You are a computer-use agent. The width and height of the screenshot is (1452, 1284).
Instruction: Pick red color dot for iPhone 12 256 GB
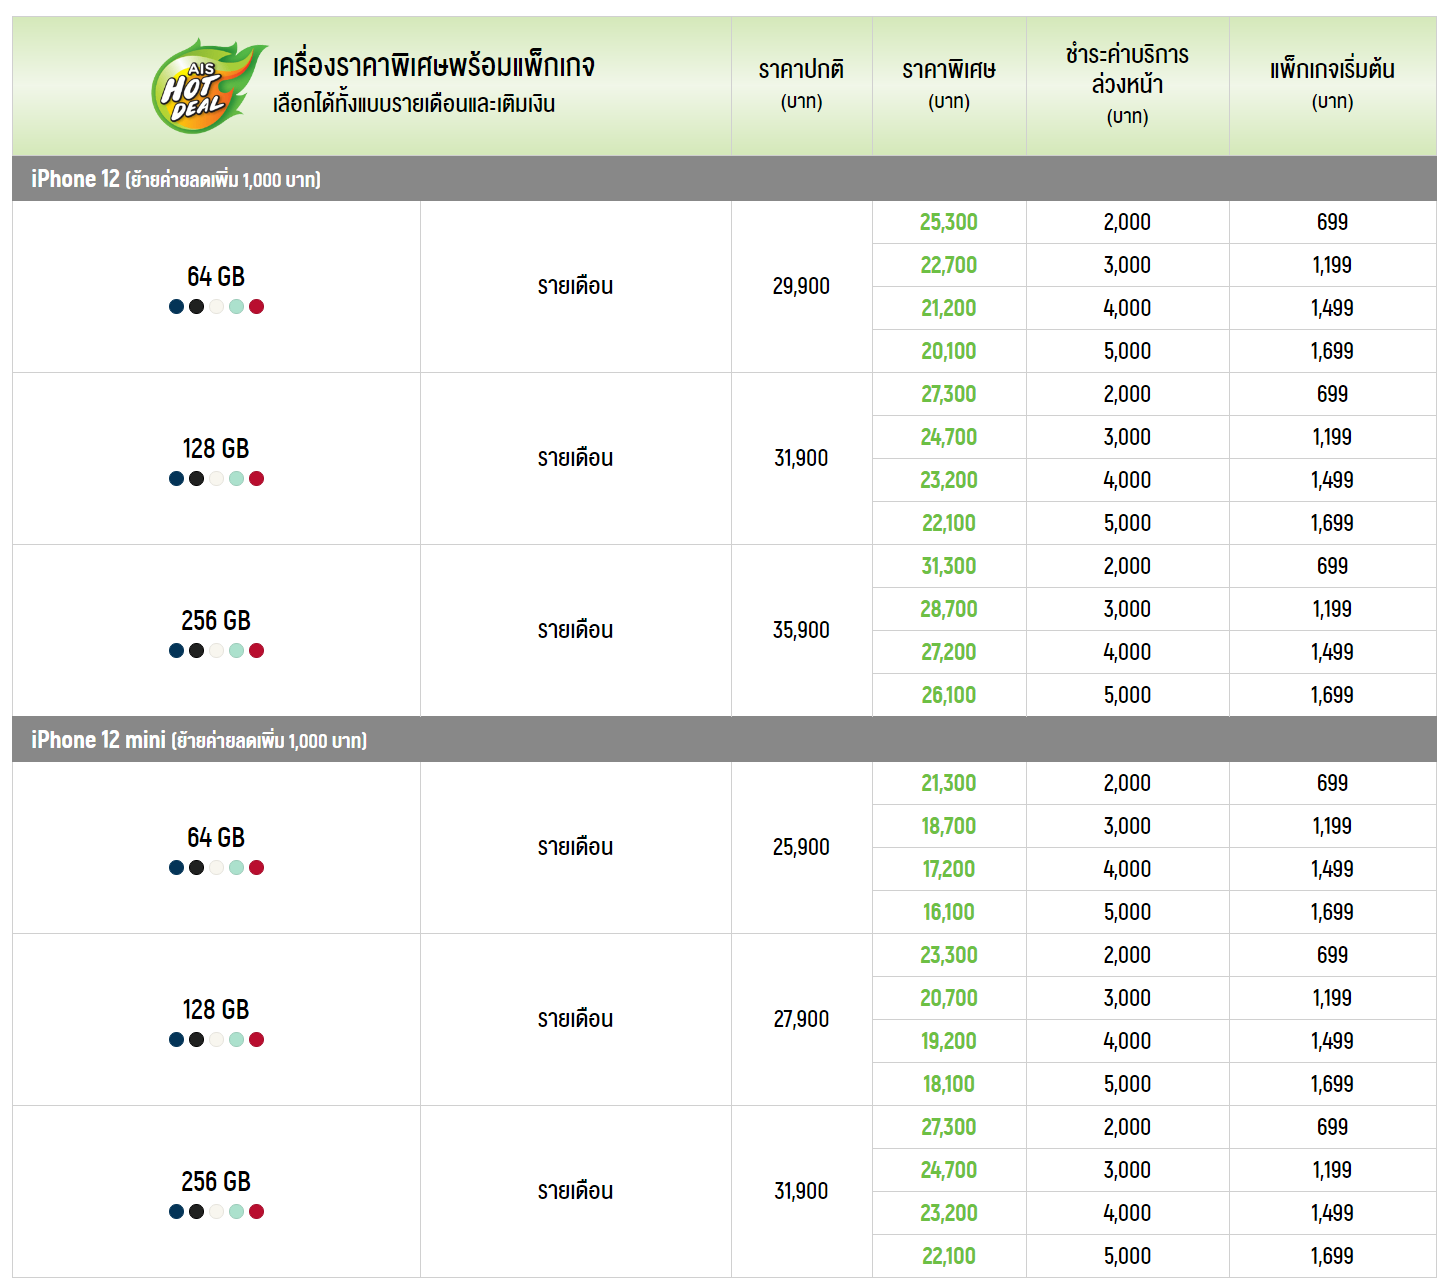coord(256,651)
